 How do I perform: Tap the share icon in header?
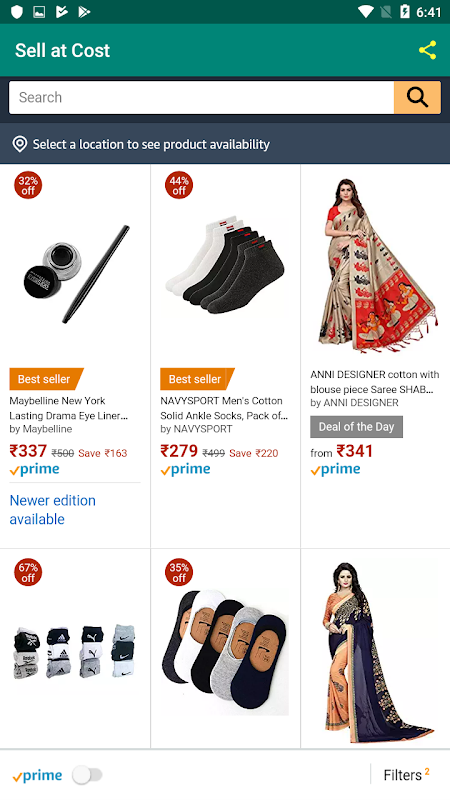click(x=427, y=50)
